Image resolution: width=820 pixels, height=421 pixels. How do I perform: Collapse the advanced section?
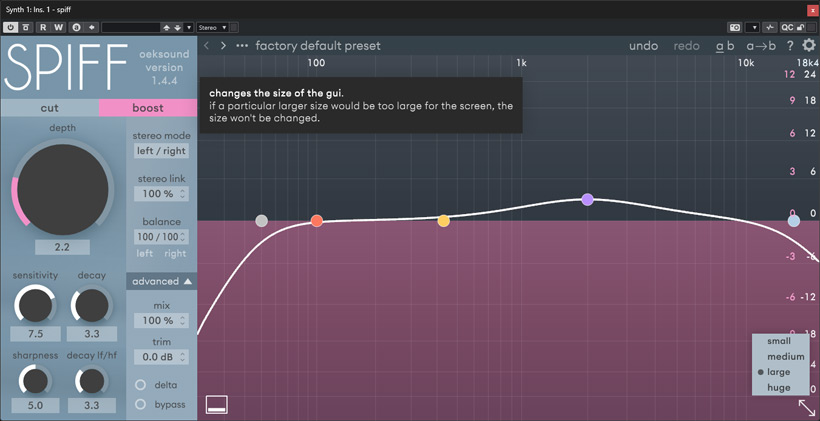click(162, 281)
